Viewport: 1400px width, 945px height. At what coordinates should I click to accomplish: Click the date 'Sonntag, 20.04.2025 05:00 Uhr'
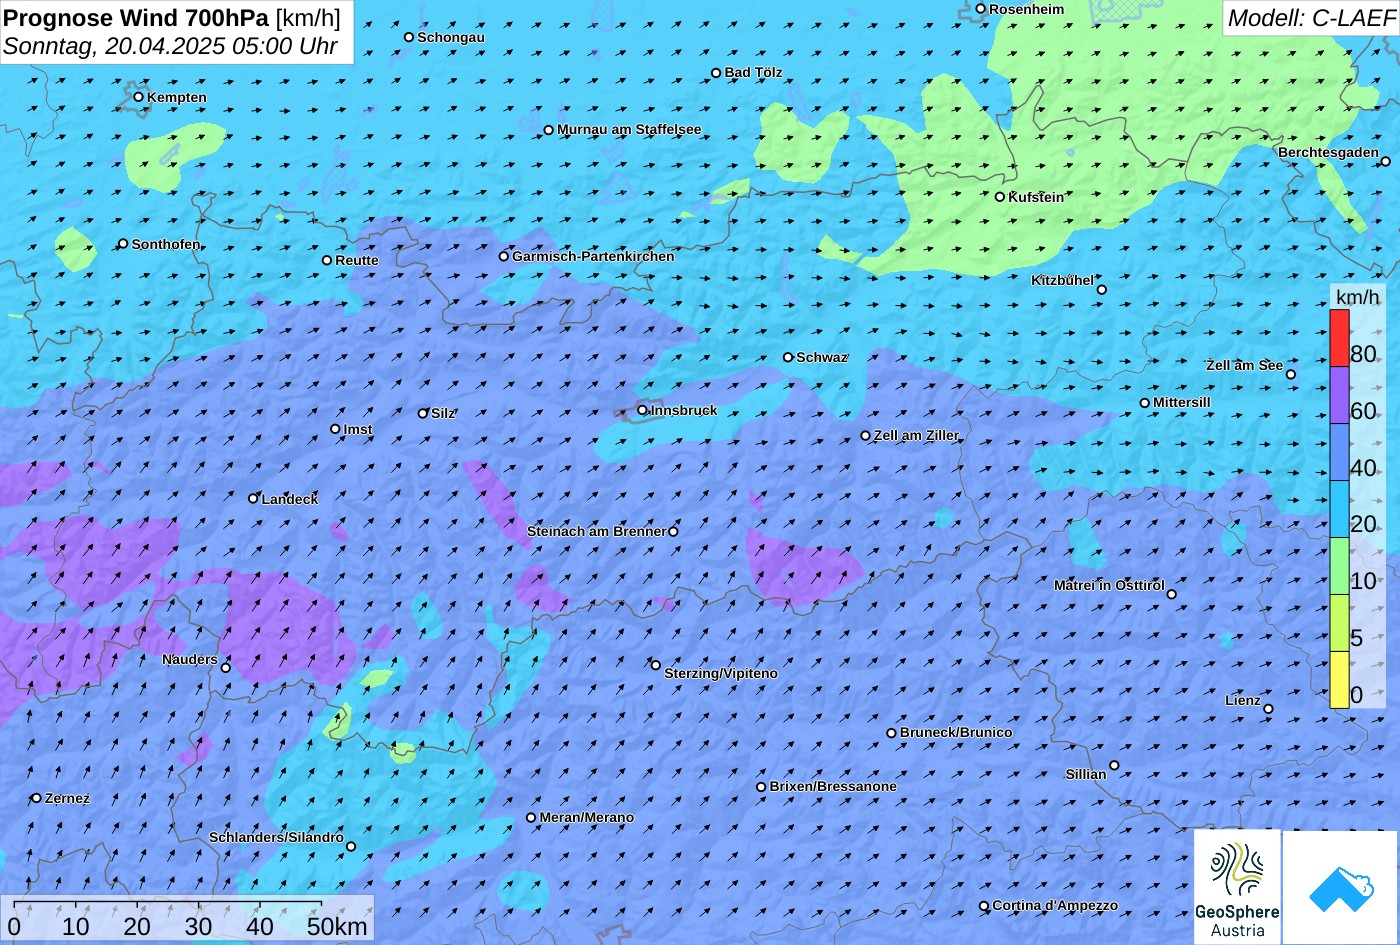[171, 46]
